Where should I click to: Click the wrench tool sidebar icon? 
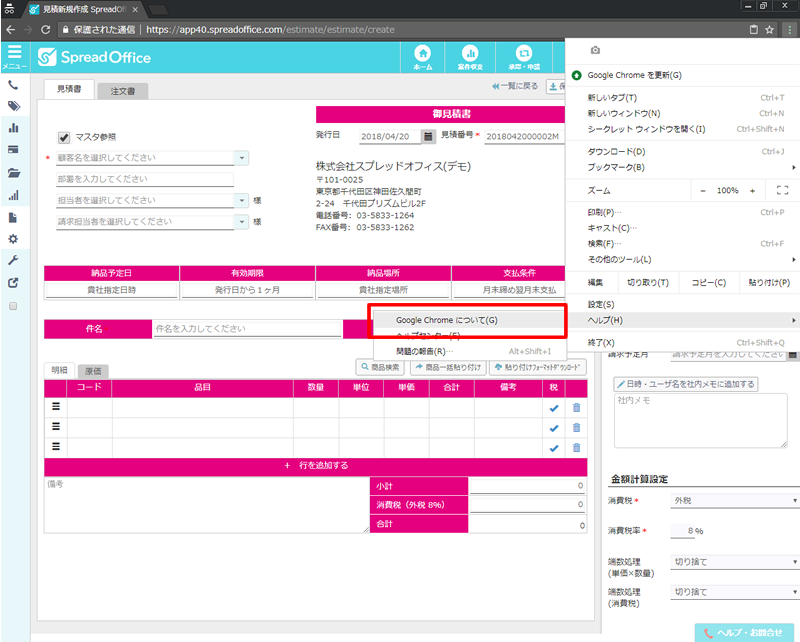pos(13,260)
